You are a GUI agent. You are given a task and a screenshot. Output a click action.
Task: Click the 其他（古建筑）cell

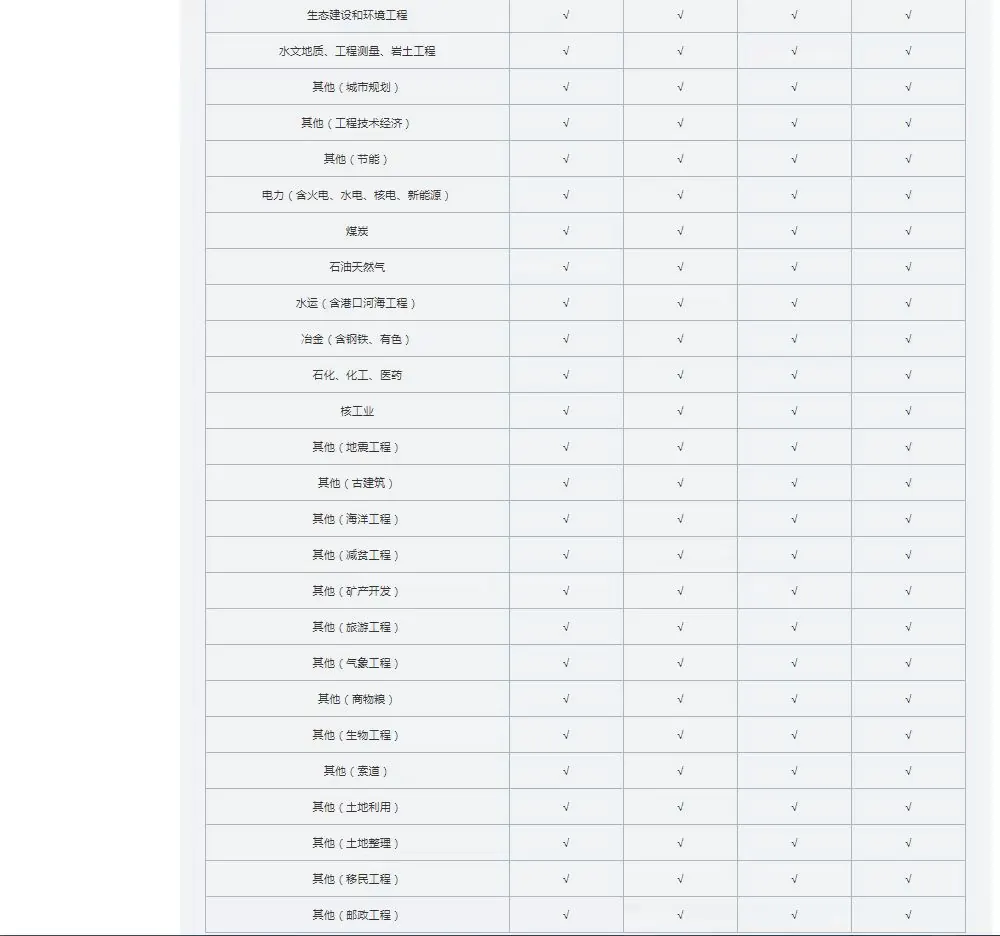pyautogui.click(x=357, y=483)
